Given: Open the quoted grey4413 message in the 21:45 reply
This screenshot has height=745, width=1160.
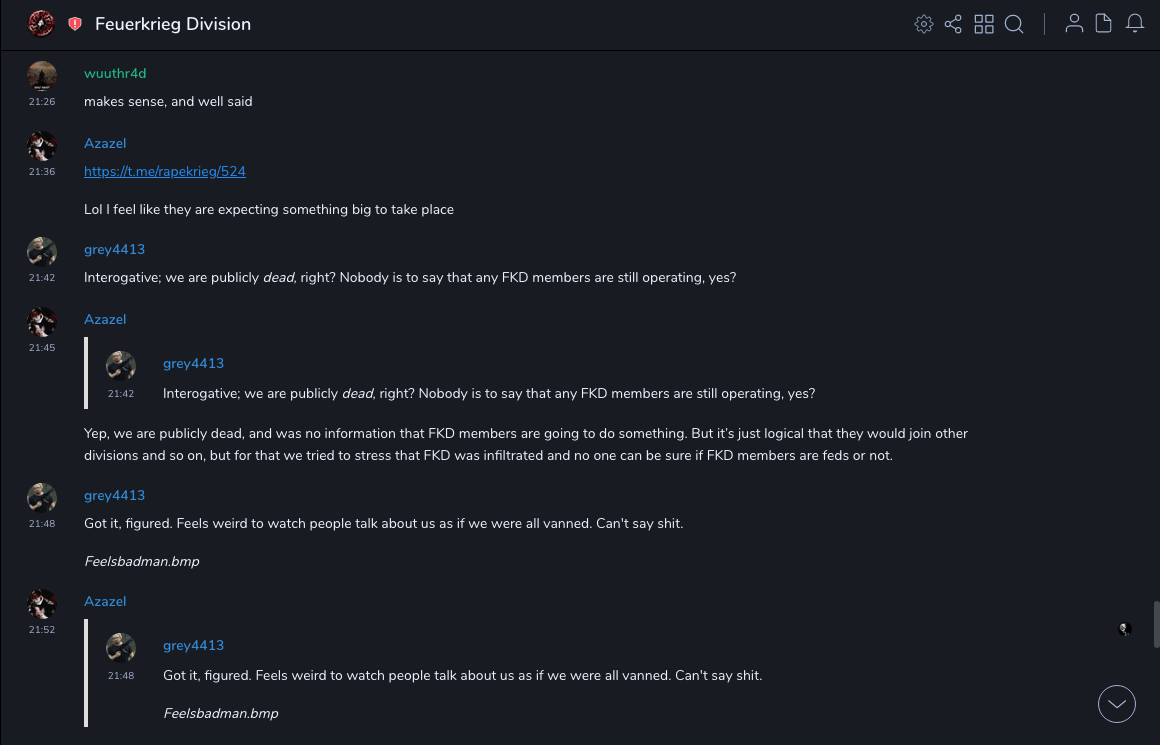Looking at the screenshot, I should point(489,393).
